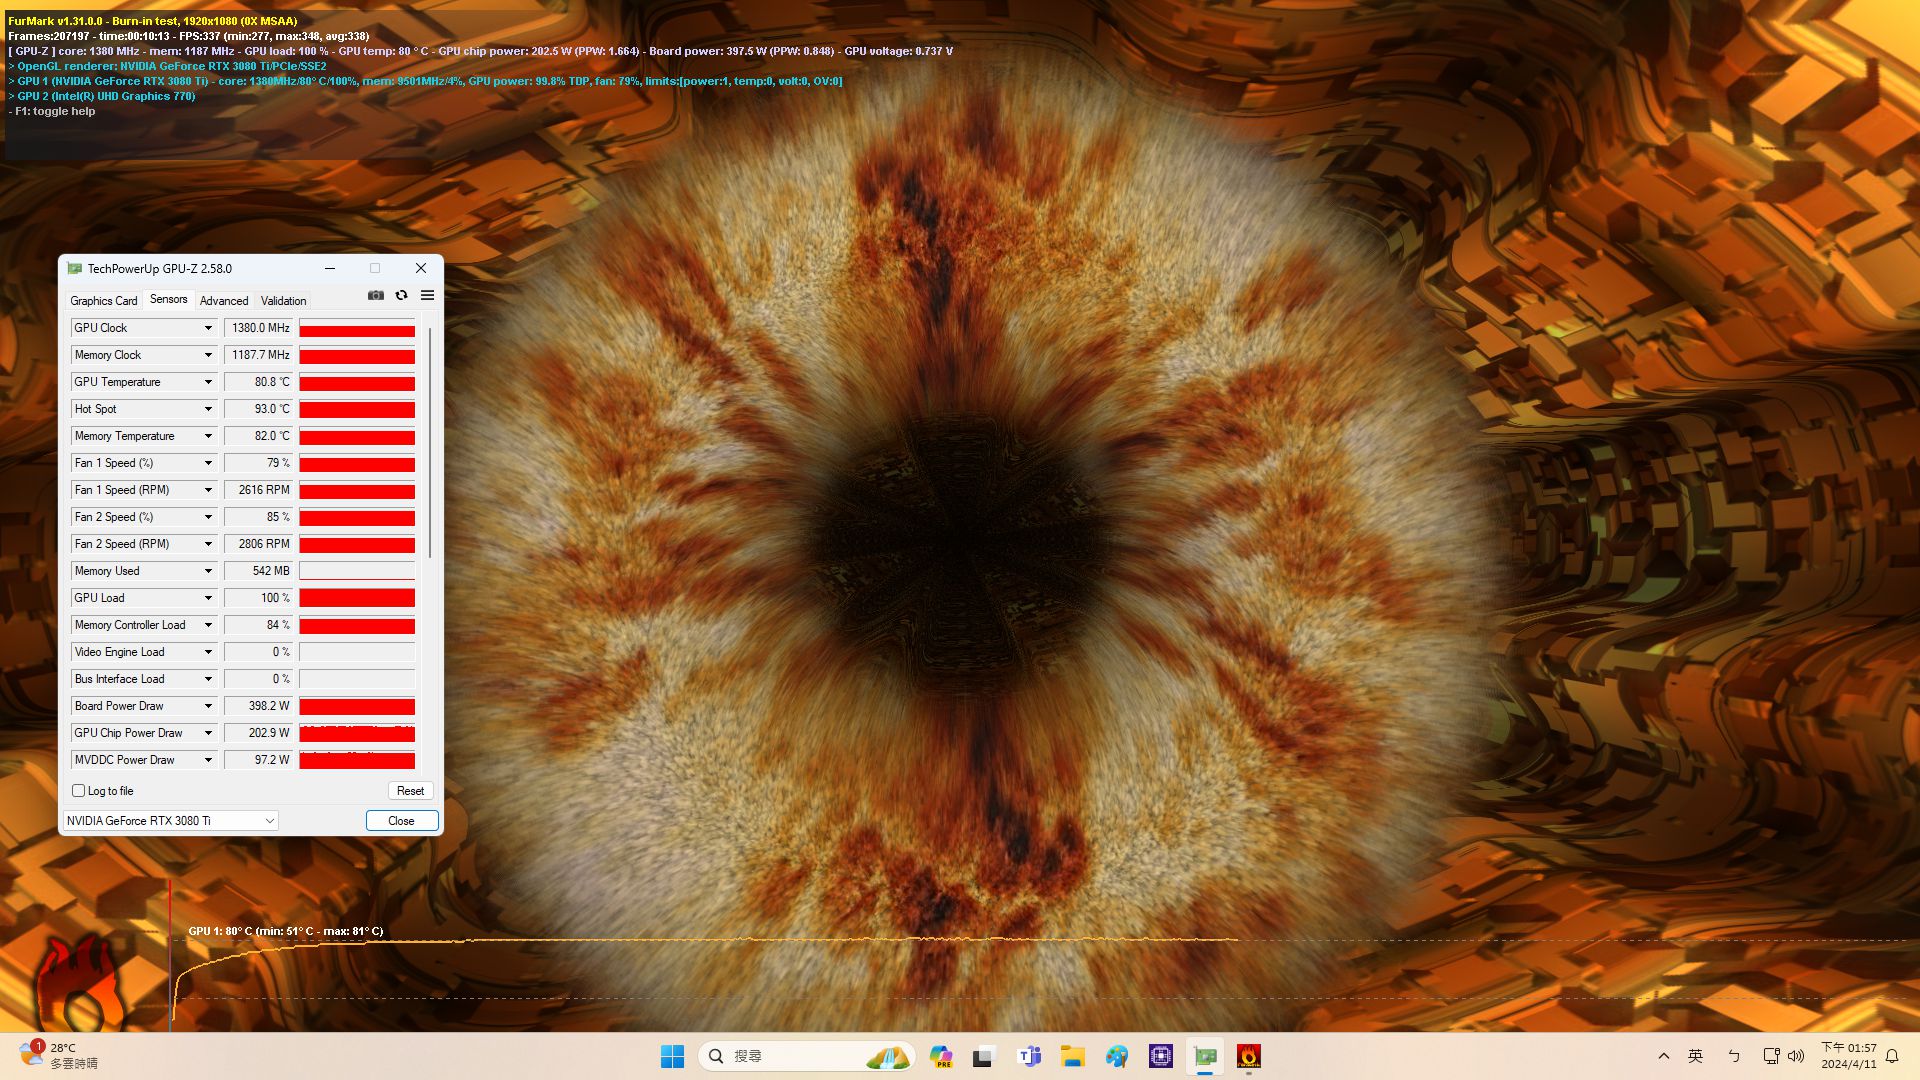Open the Fan 2 Speed (%) dropdown

coord(208,517)
